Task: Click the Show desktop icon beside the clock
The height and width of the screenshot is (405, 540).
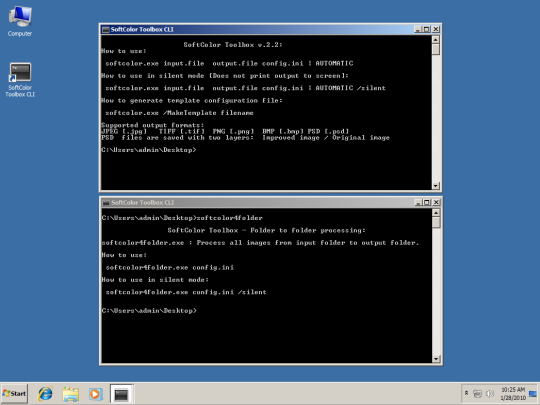Action: coord(533,393)
